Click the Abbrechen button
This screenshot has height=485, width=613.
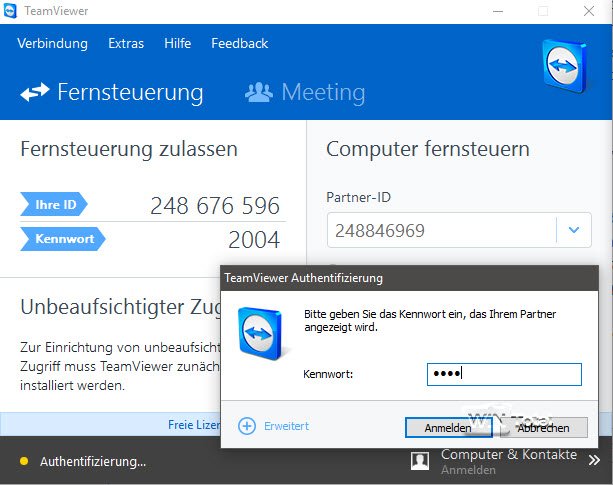click(x=543, y=428)
